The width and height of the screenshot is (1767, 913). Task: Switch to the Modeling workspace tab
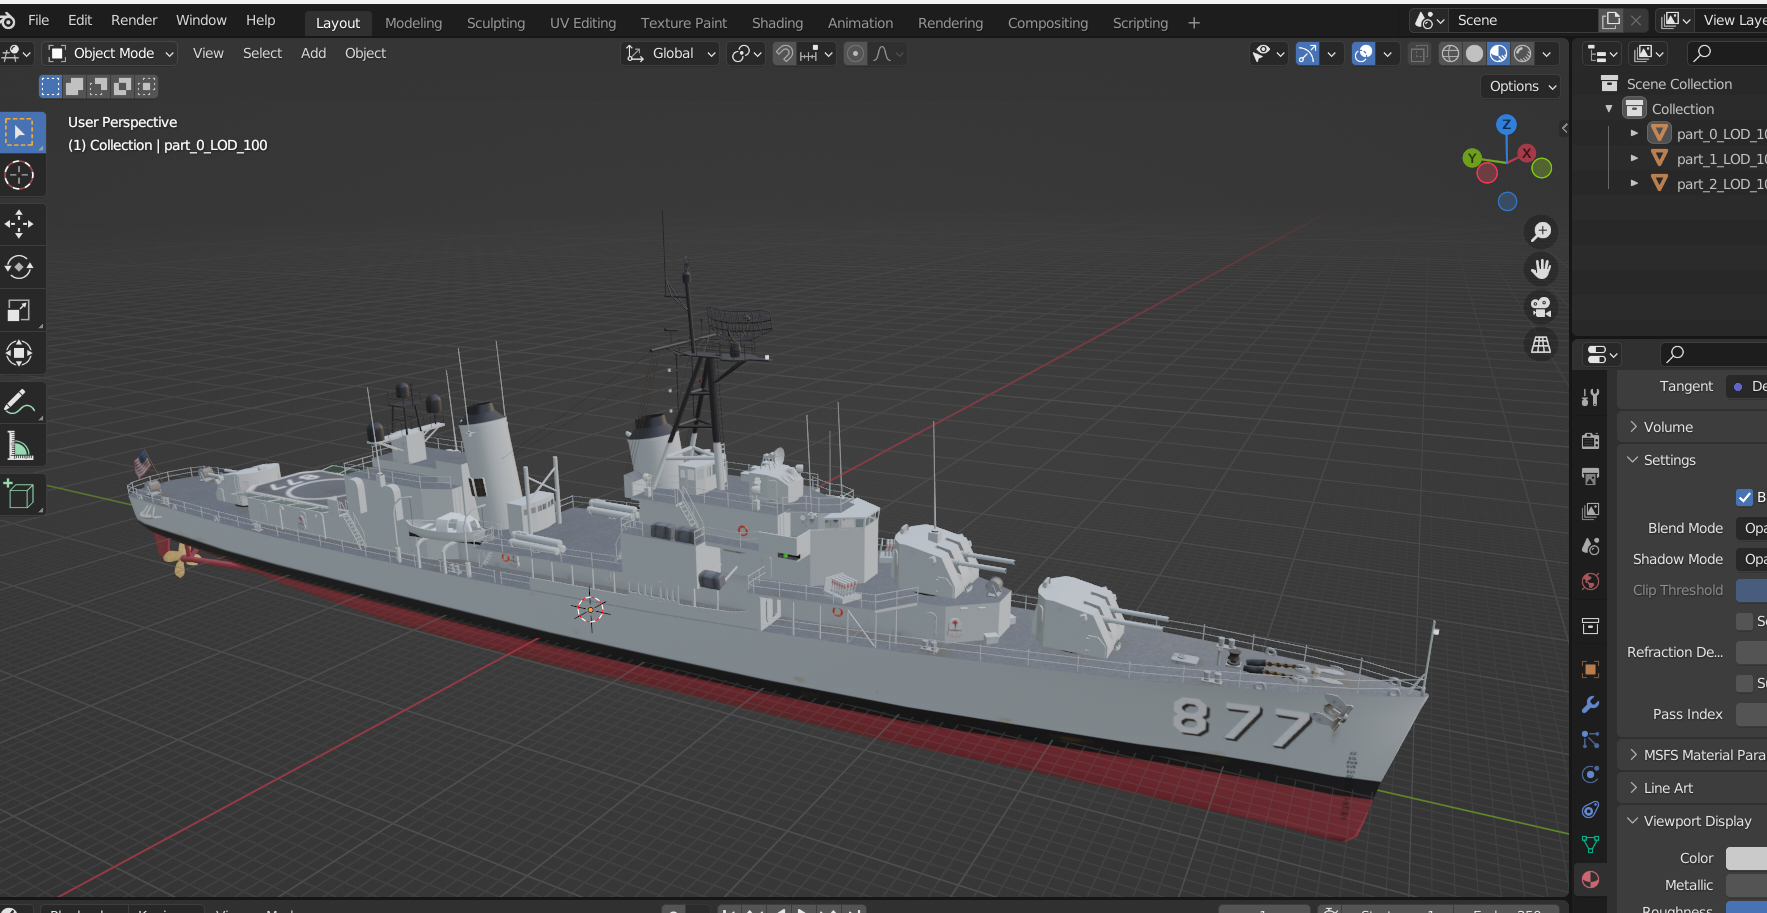(x=413, y=23)
